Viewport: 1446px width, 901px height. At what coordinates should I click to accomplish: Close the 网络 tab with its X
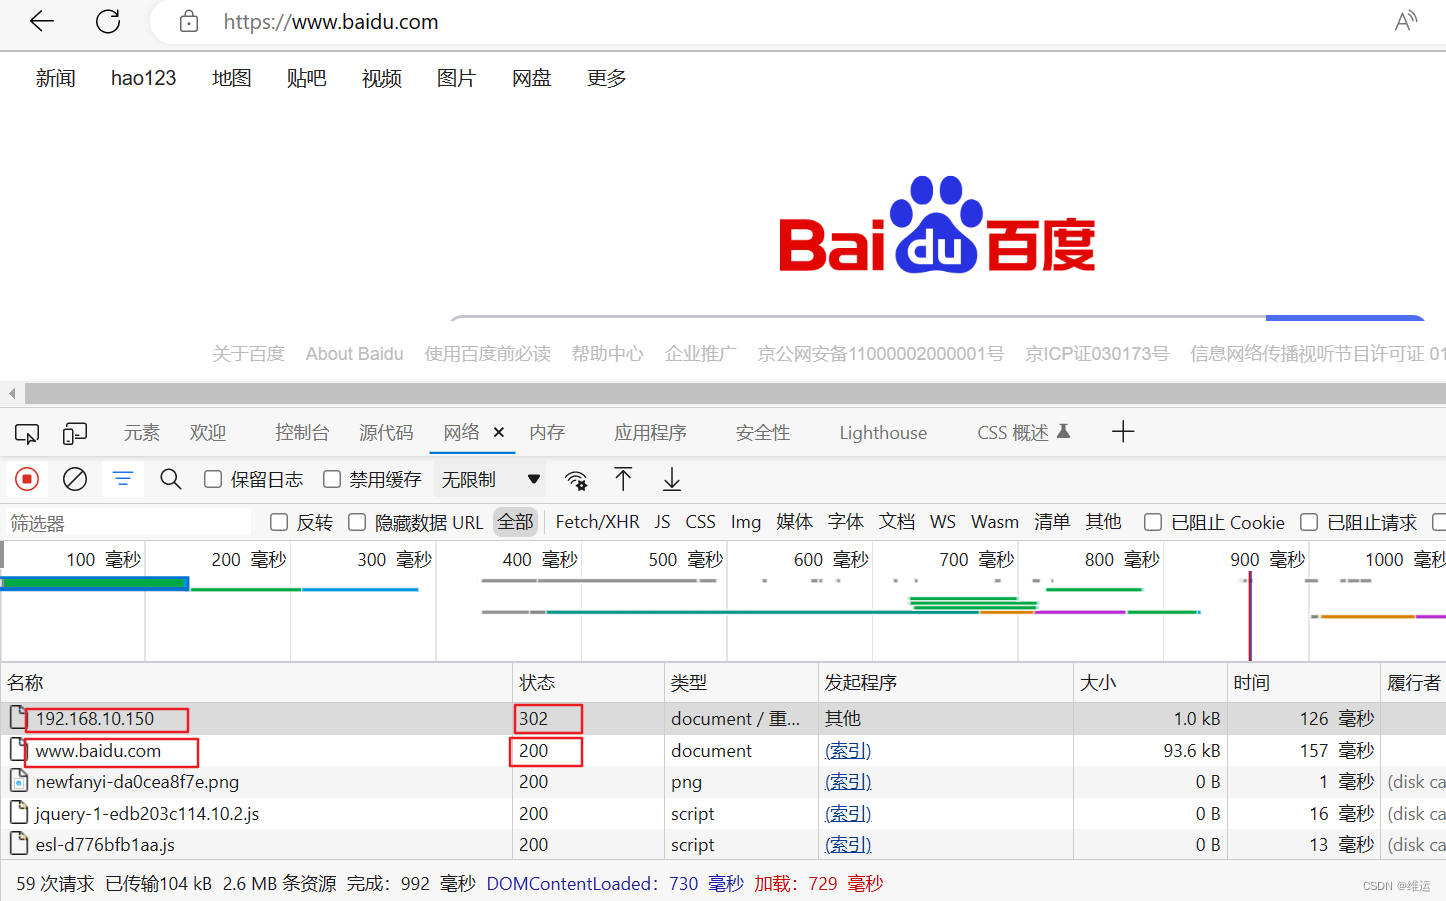(x=499, y=432)
